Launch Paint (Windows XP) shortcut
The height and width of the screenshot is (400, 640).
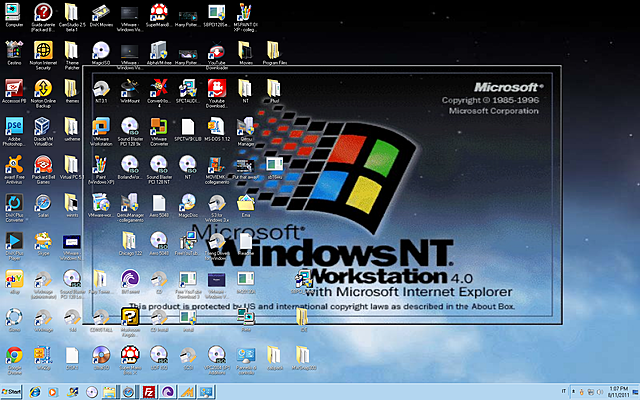pos(101,169)
